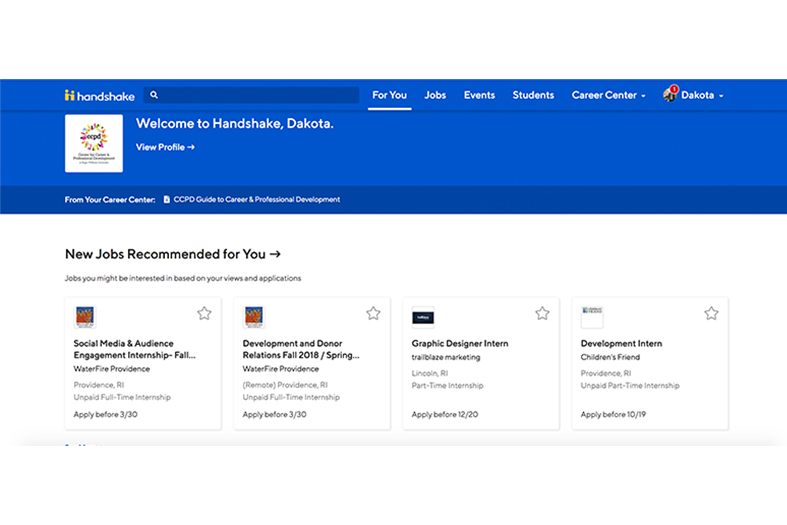Click the document icon beside CCPD Guide
This screenshot has width=787, height=525.
167,199
